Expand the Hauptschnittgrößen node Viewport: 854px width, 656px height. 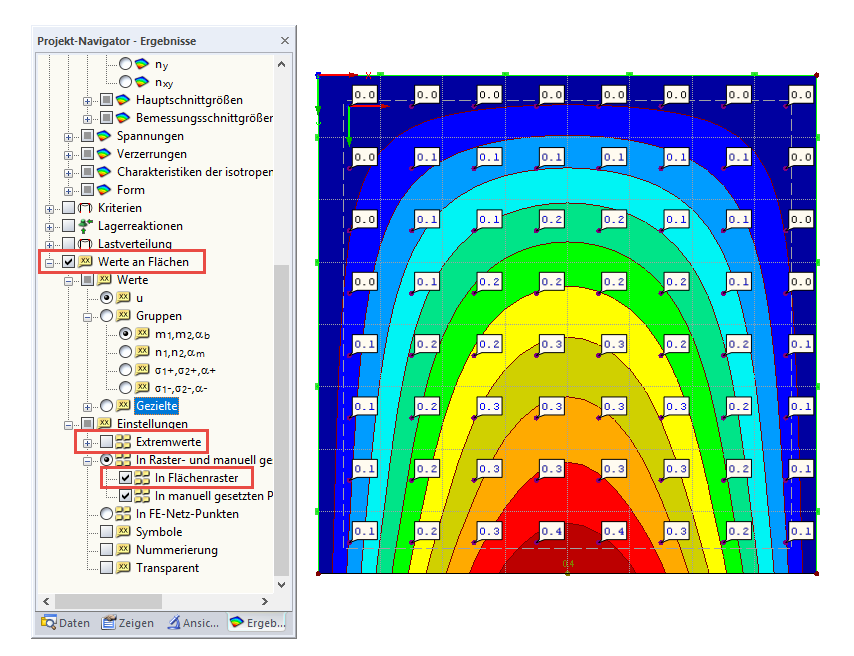click(x=87, y=101)
